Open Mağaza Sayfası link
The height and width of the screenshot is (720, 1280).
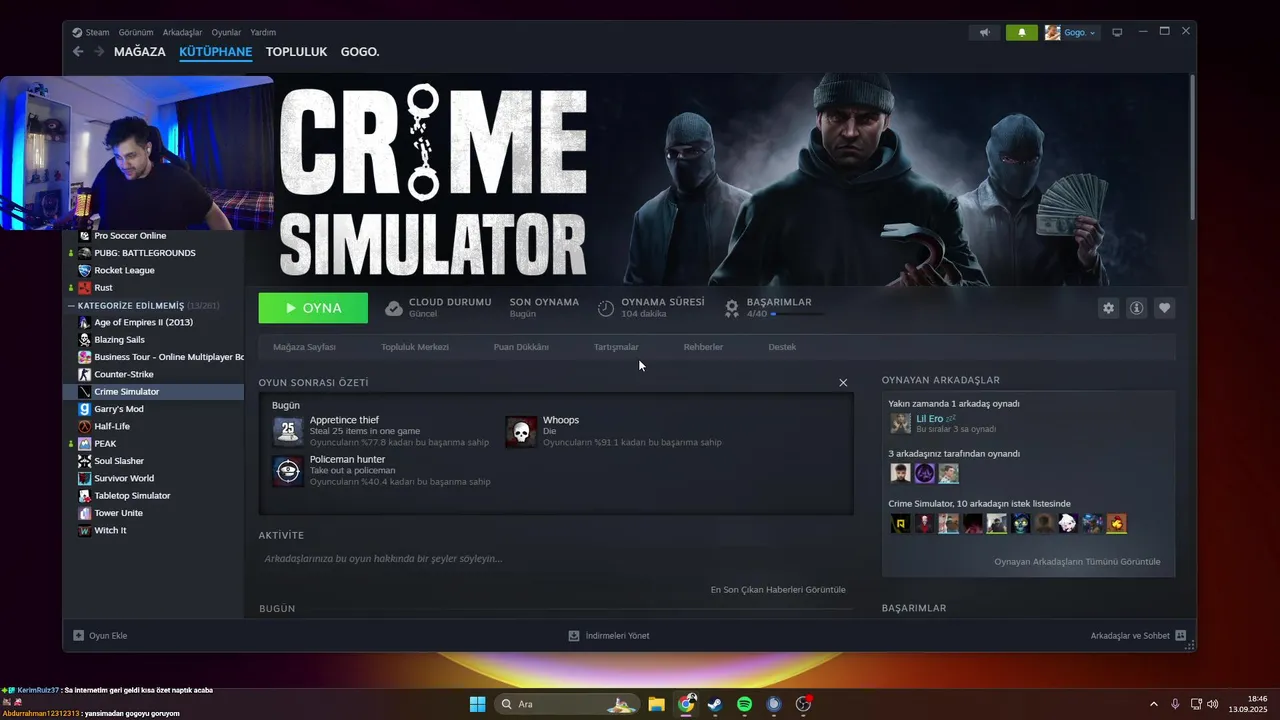(304, 347)
